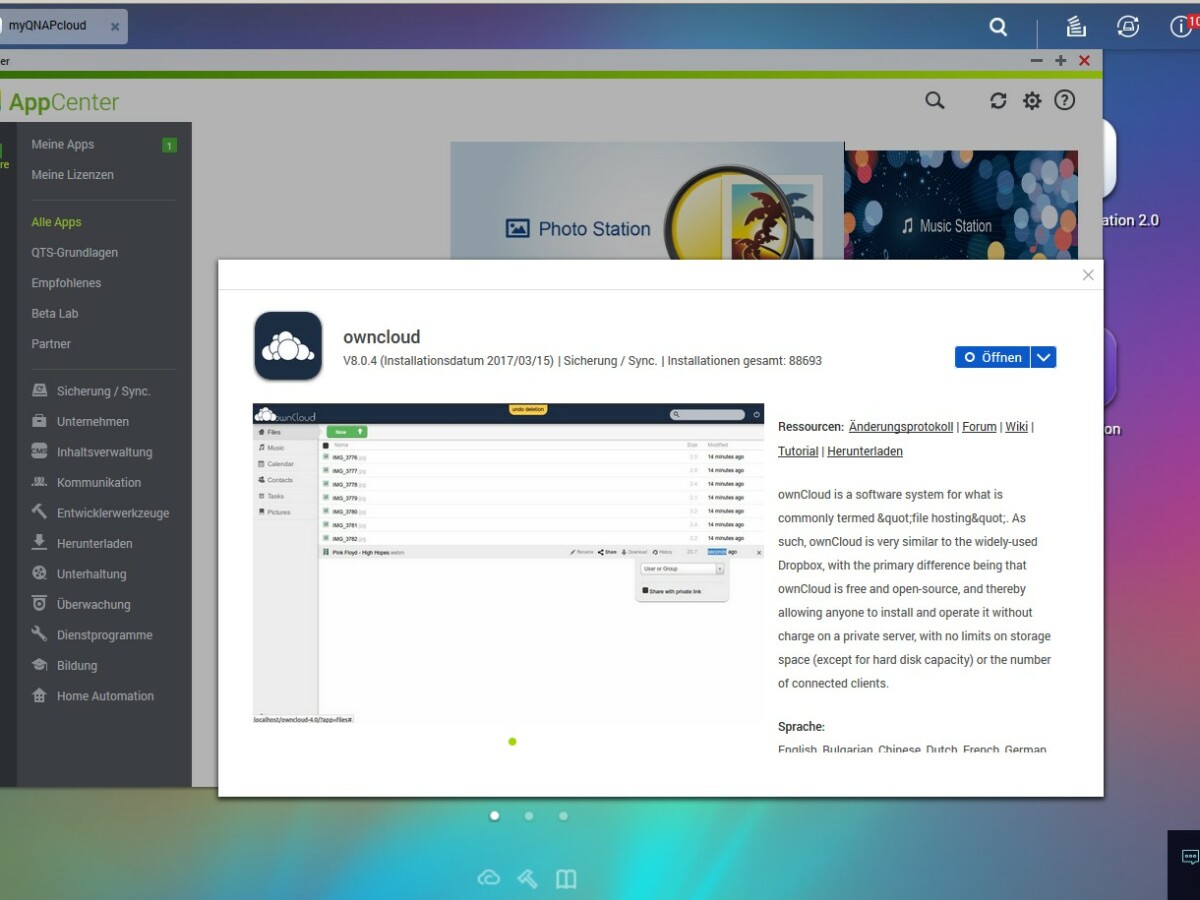
Task: Select the first desktop page dot
Action: pyautogui.click(x=494, y=816)
